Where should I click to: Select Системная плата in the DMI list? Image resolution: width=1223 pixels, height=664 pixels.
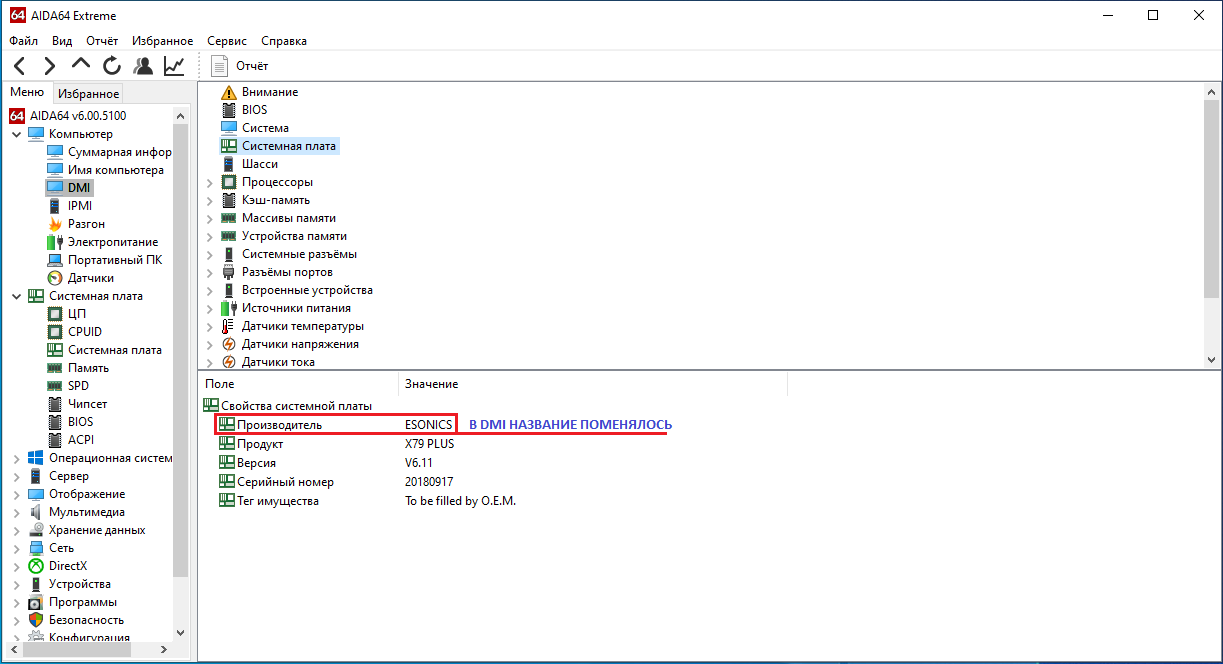(x=279, y=146)
